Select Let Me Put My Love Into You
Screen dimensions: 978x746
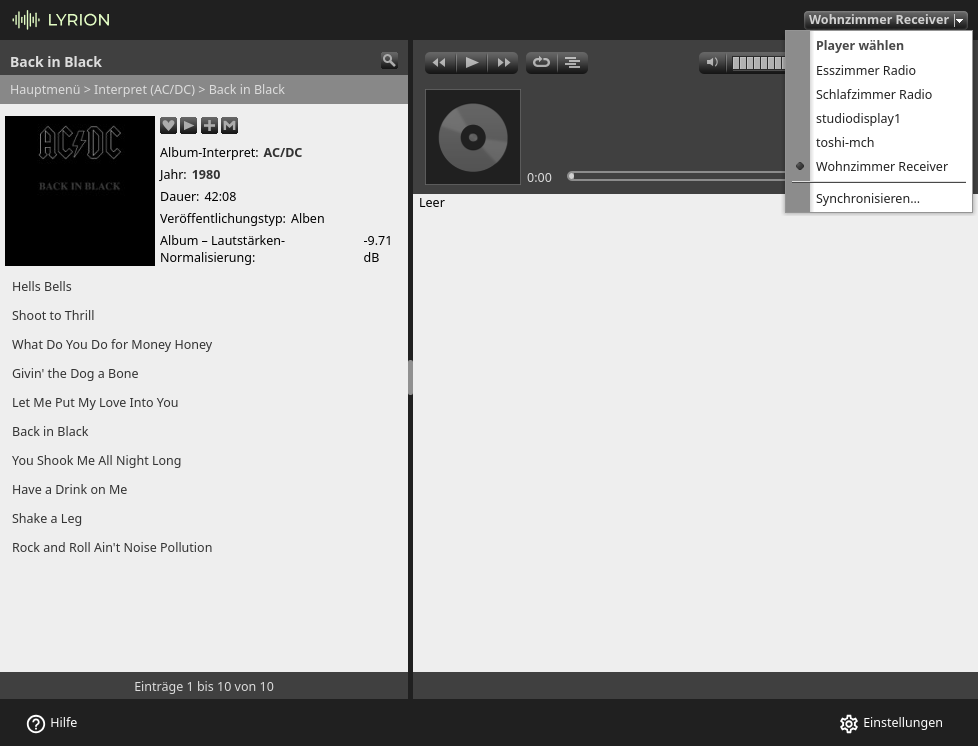(x=95, y=402)
